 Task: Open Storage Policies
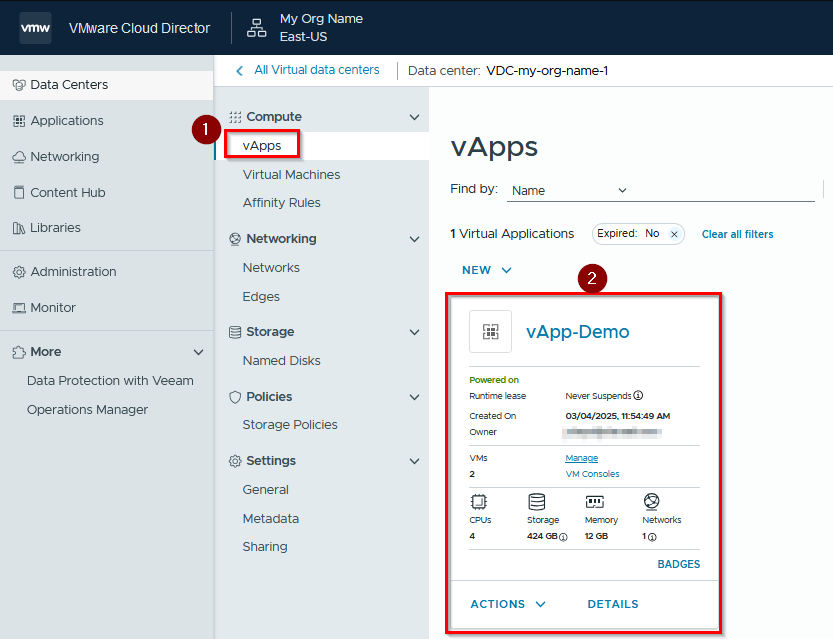point(290,425)
